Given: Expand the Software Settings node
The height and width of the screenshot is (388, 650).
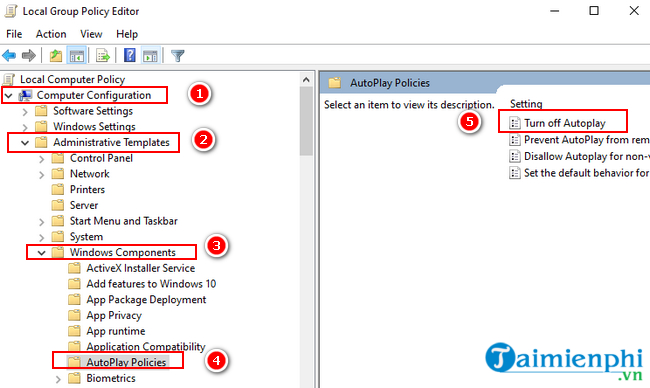Looking at the screenshot, I should 25,112.
